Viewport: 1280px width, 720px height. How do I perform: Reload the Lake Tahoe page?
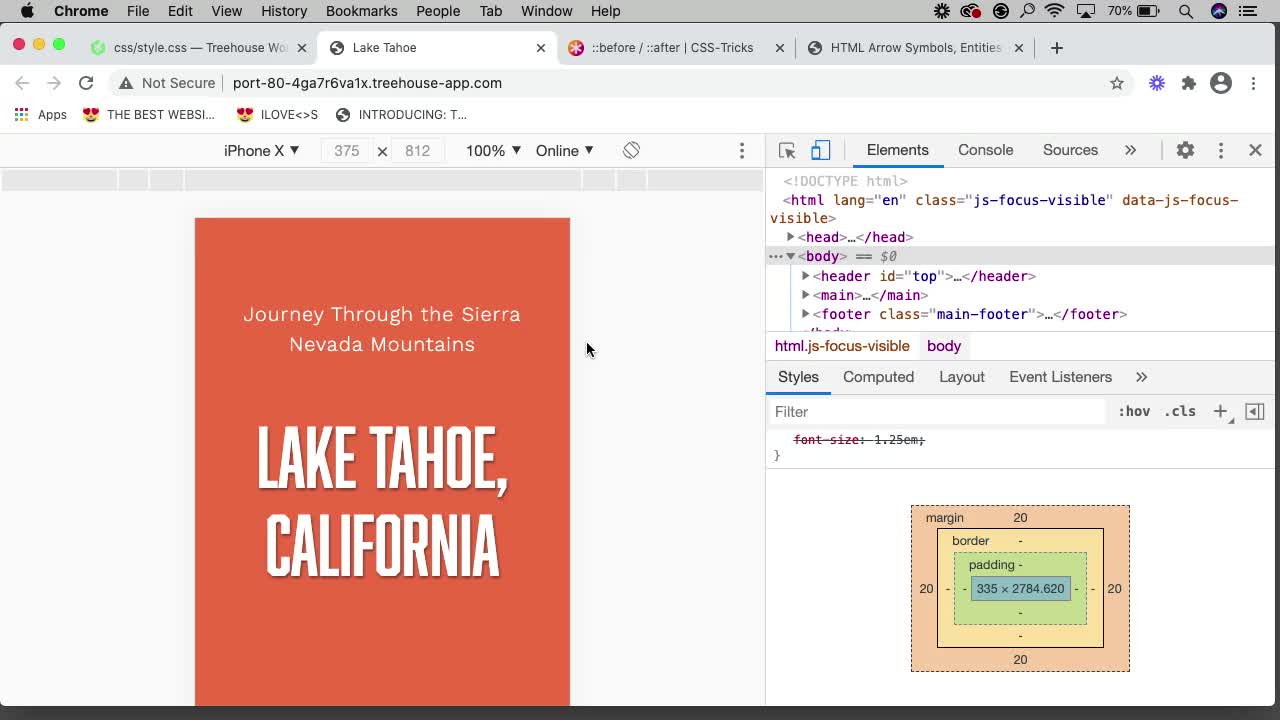[x=86, y=83]
